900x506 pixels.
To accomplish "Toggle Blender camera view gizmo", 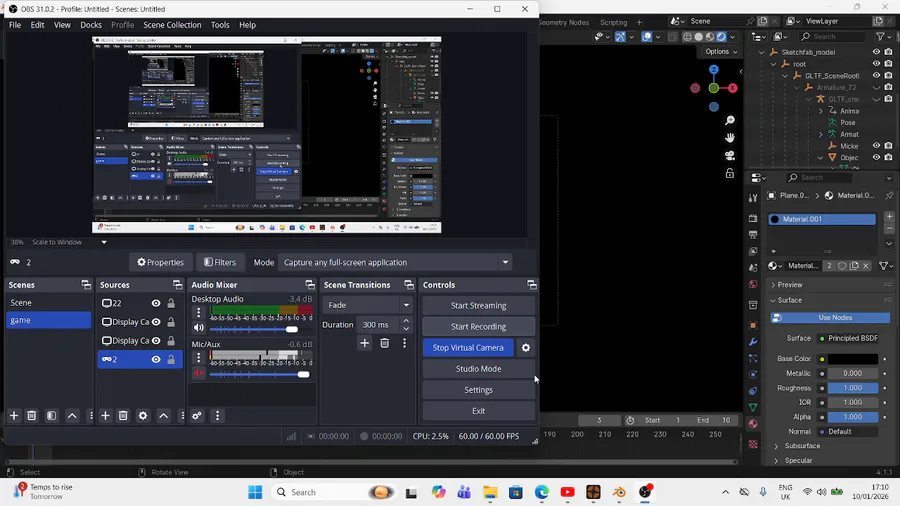I will pyautogui.click(x=730, y=155).
